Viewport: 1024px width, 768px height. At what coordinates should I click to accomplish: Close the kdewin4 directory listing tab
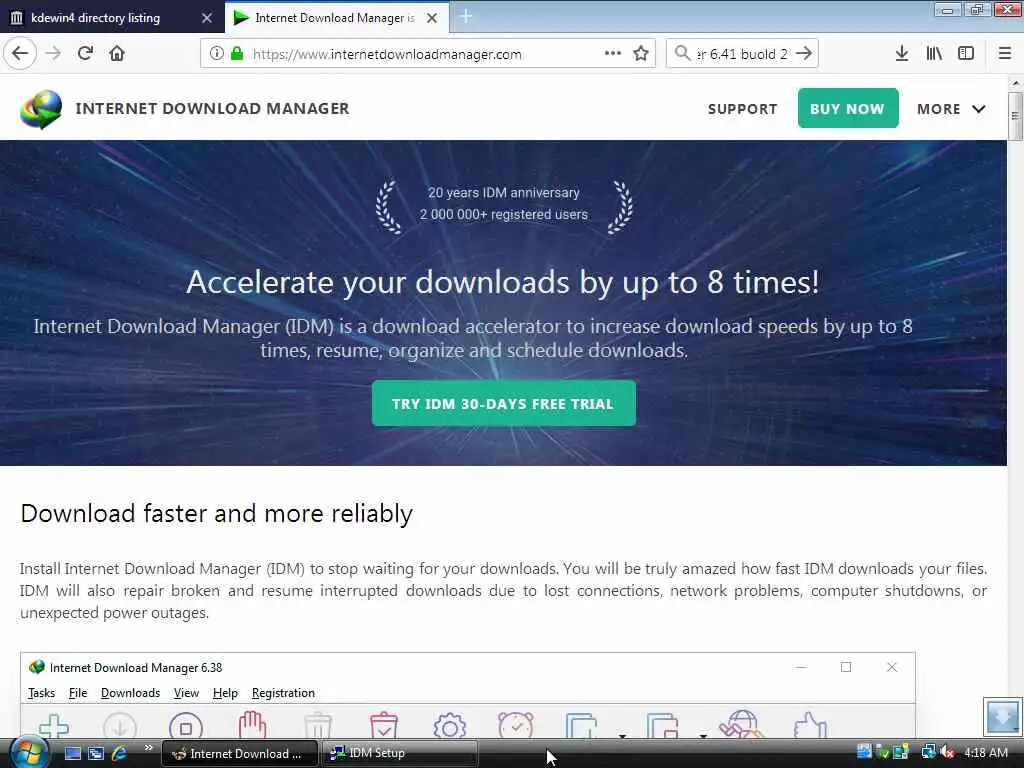(207, 18)
